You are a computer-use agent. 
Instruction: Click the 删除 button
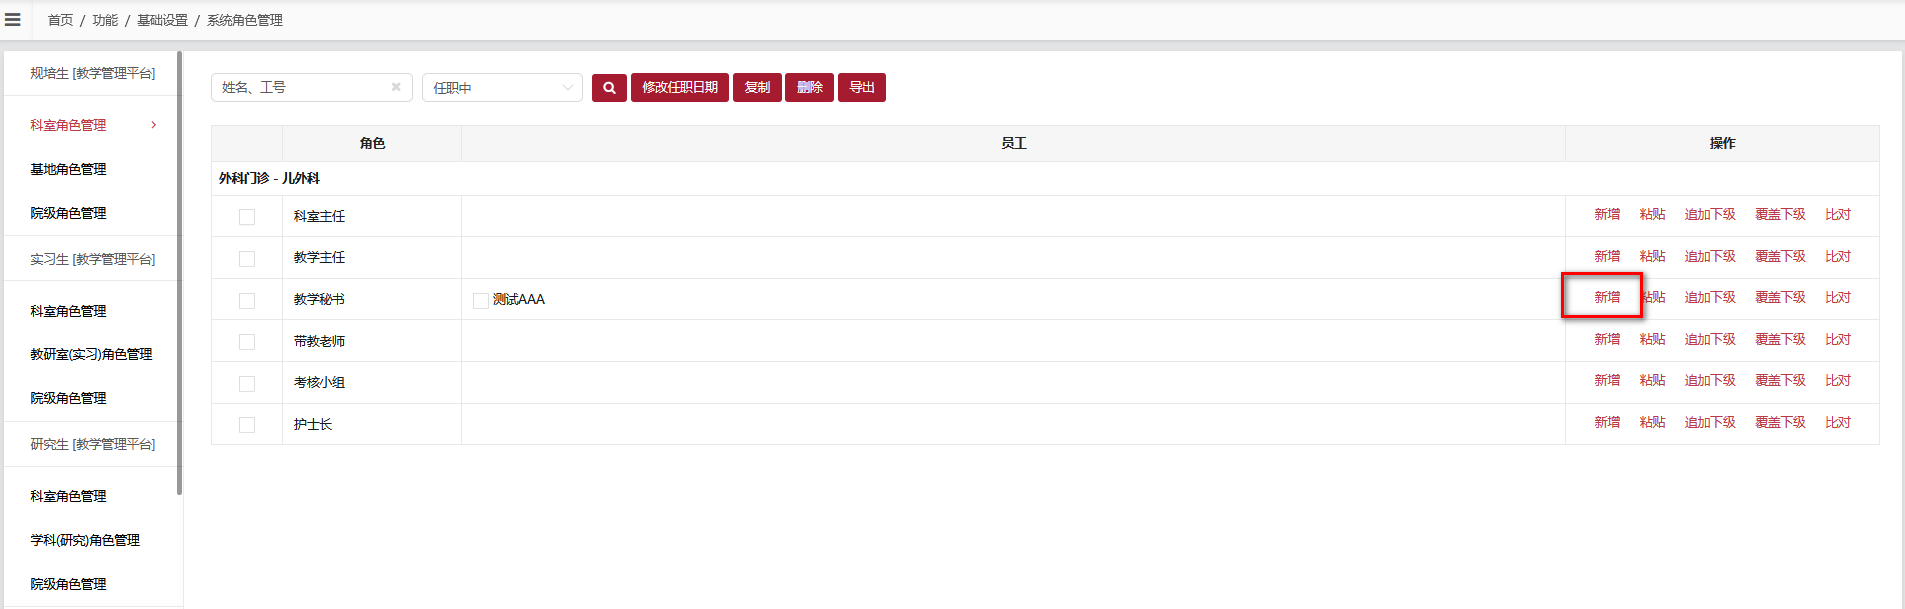[809, 88]
